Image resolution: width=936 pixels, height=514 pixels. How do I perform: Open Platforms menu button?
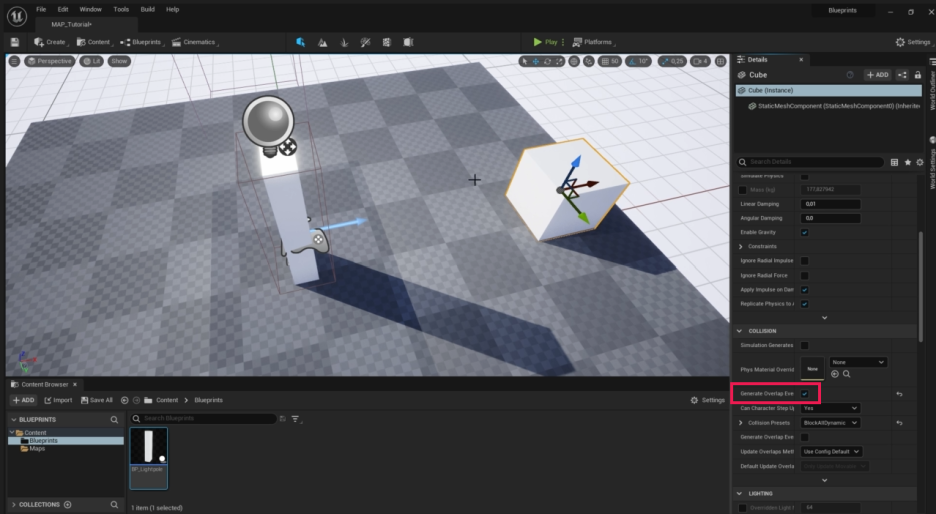[x=593, y=42]
